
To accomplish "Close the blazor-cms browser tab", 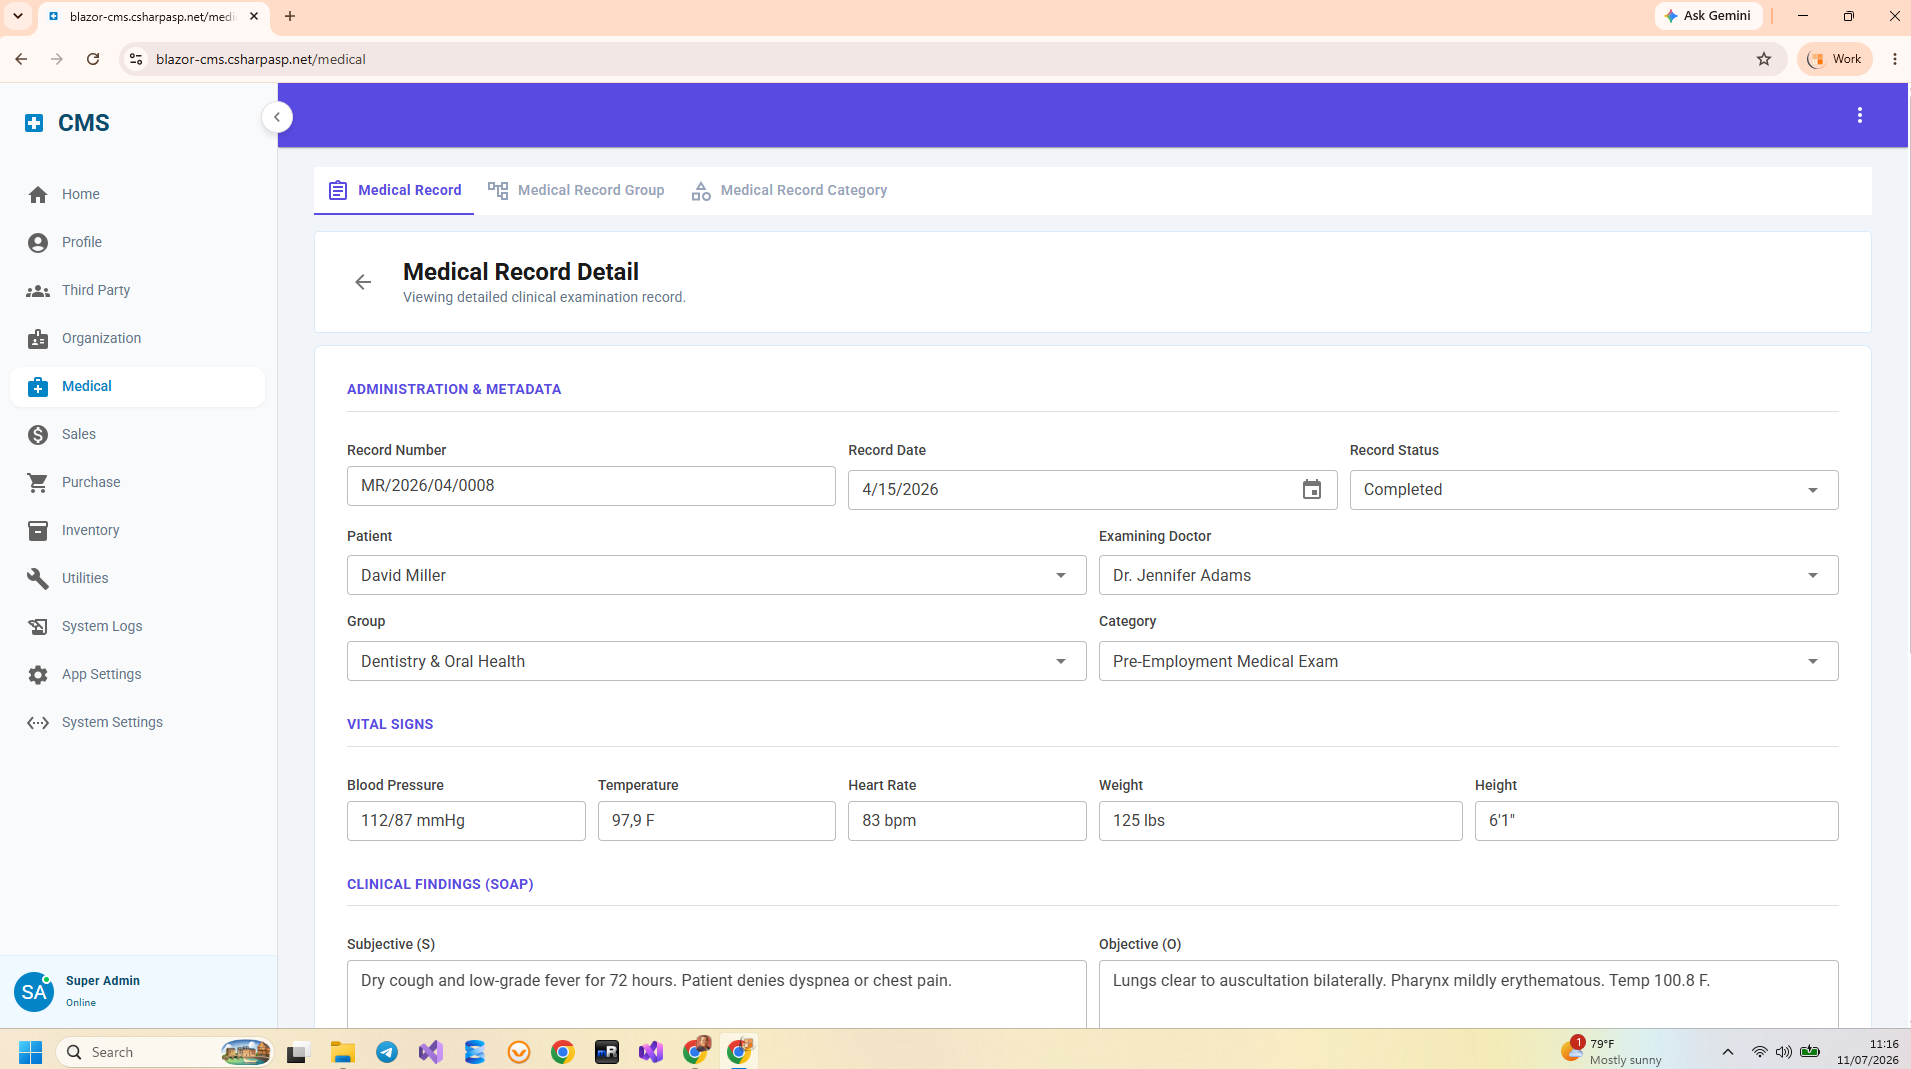I will (x=254, y=16).
